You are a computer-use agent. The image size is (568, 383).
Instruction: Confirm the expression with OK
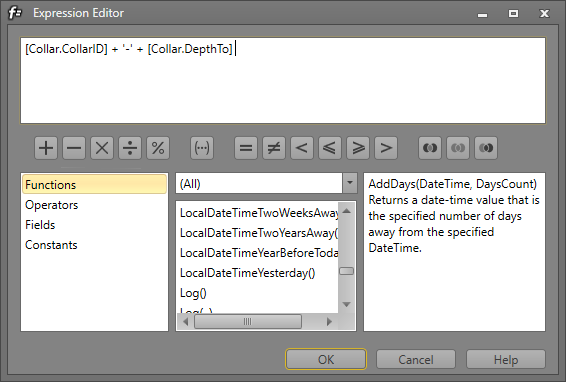tap(326, 359)
